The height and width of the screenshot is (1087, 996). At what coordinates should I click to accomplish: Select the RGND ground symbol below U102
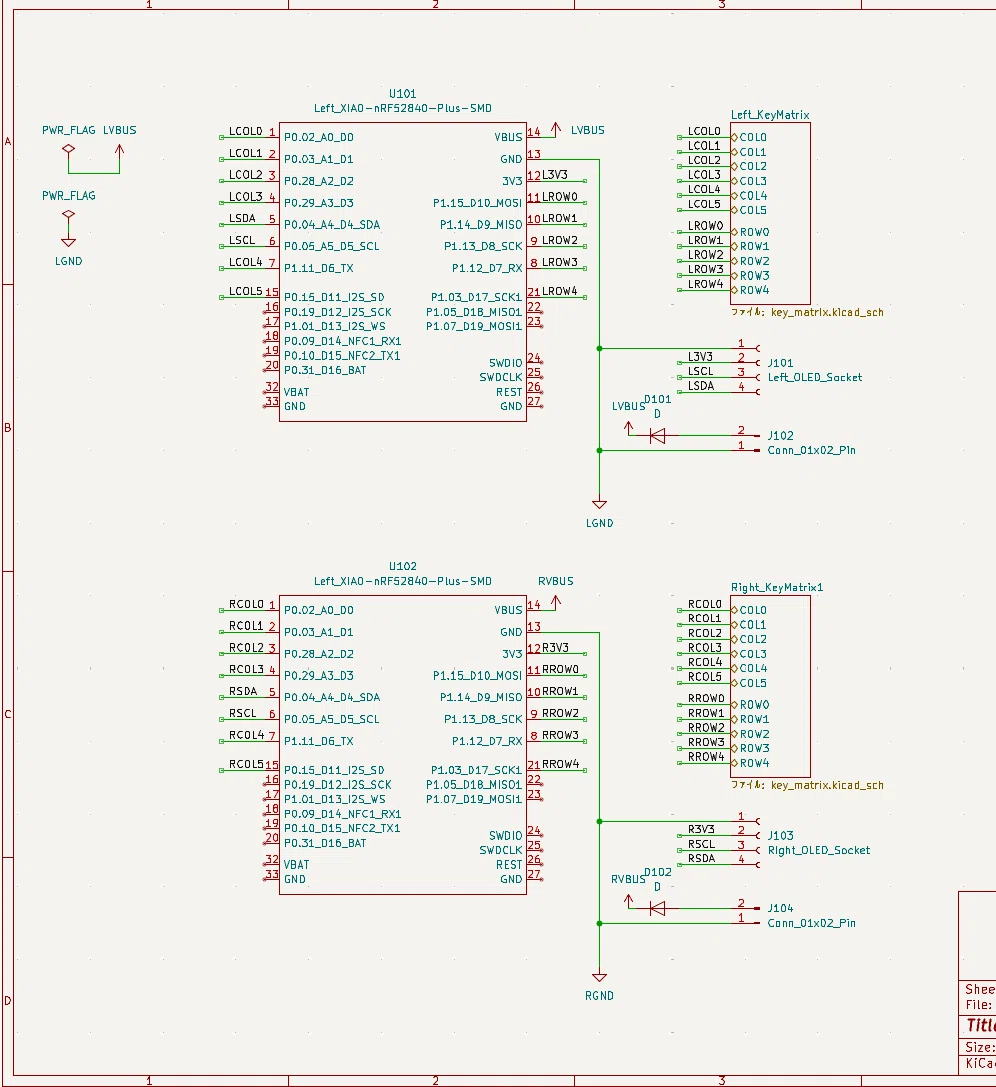pos(600,977)
